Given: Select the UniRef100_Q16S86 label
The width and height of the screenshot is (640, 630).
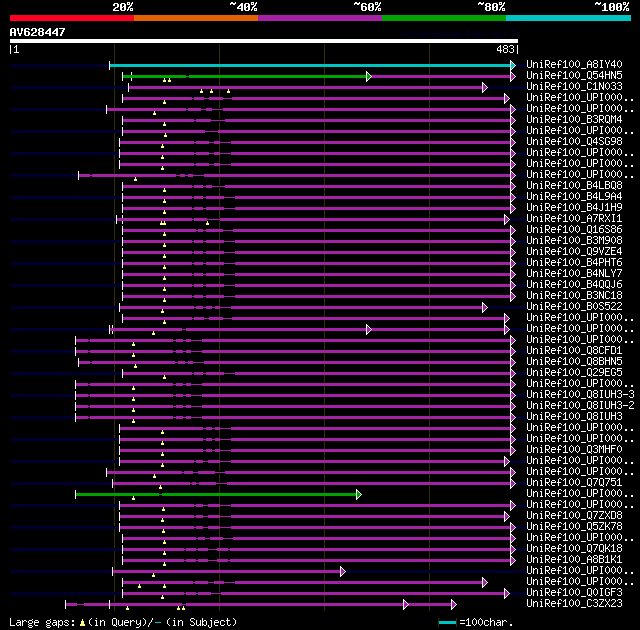Looking at the screenshot, I should coord(574,230).
